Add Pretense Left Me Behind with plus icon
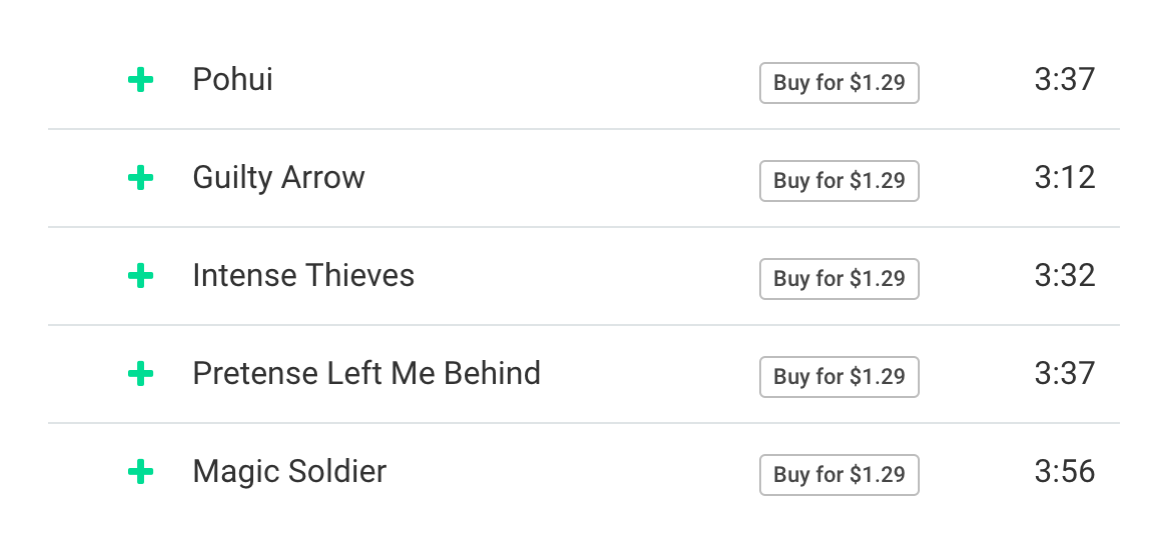The height and width of the screenshot is (552, 1168). click(x=141, y=375)
